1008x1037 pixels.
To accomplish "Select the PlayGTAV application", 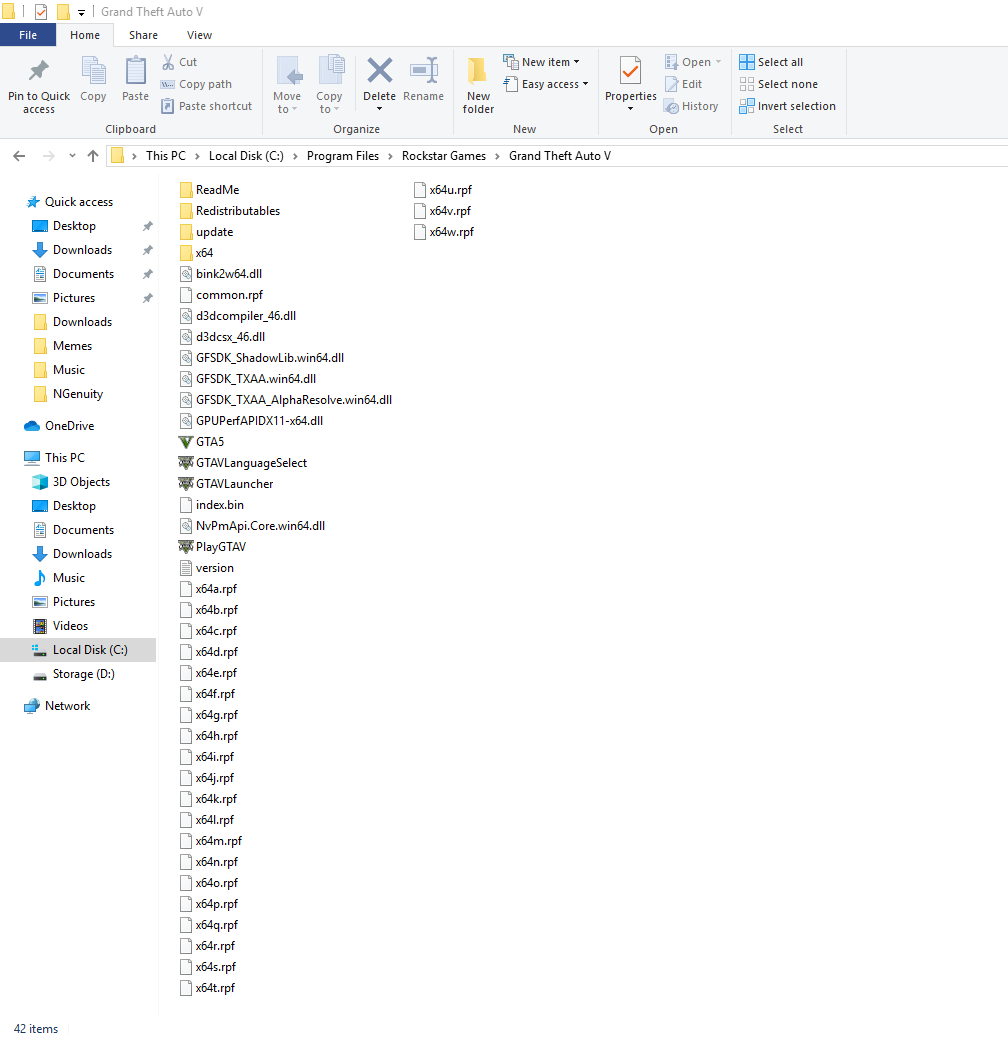I will (x=212, y=547).
